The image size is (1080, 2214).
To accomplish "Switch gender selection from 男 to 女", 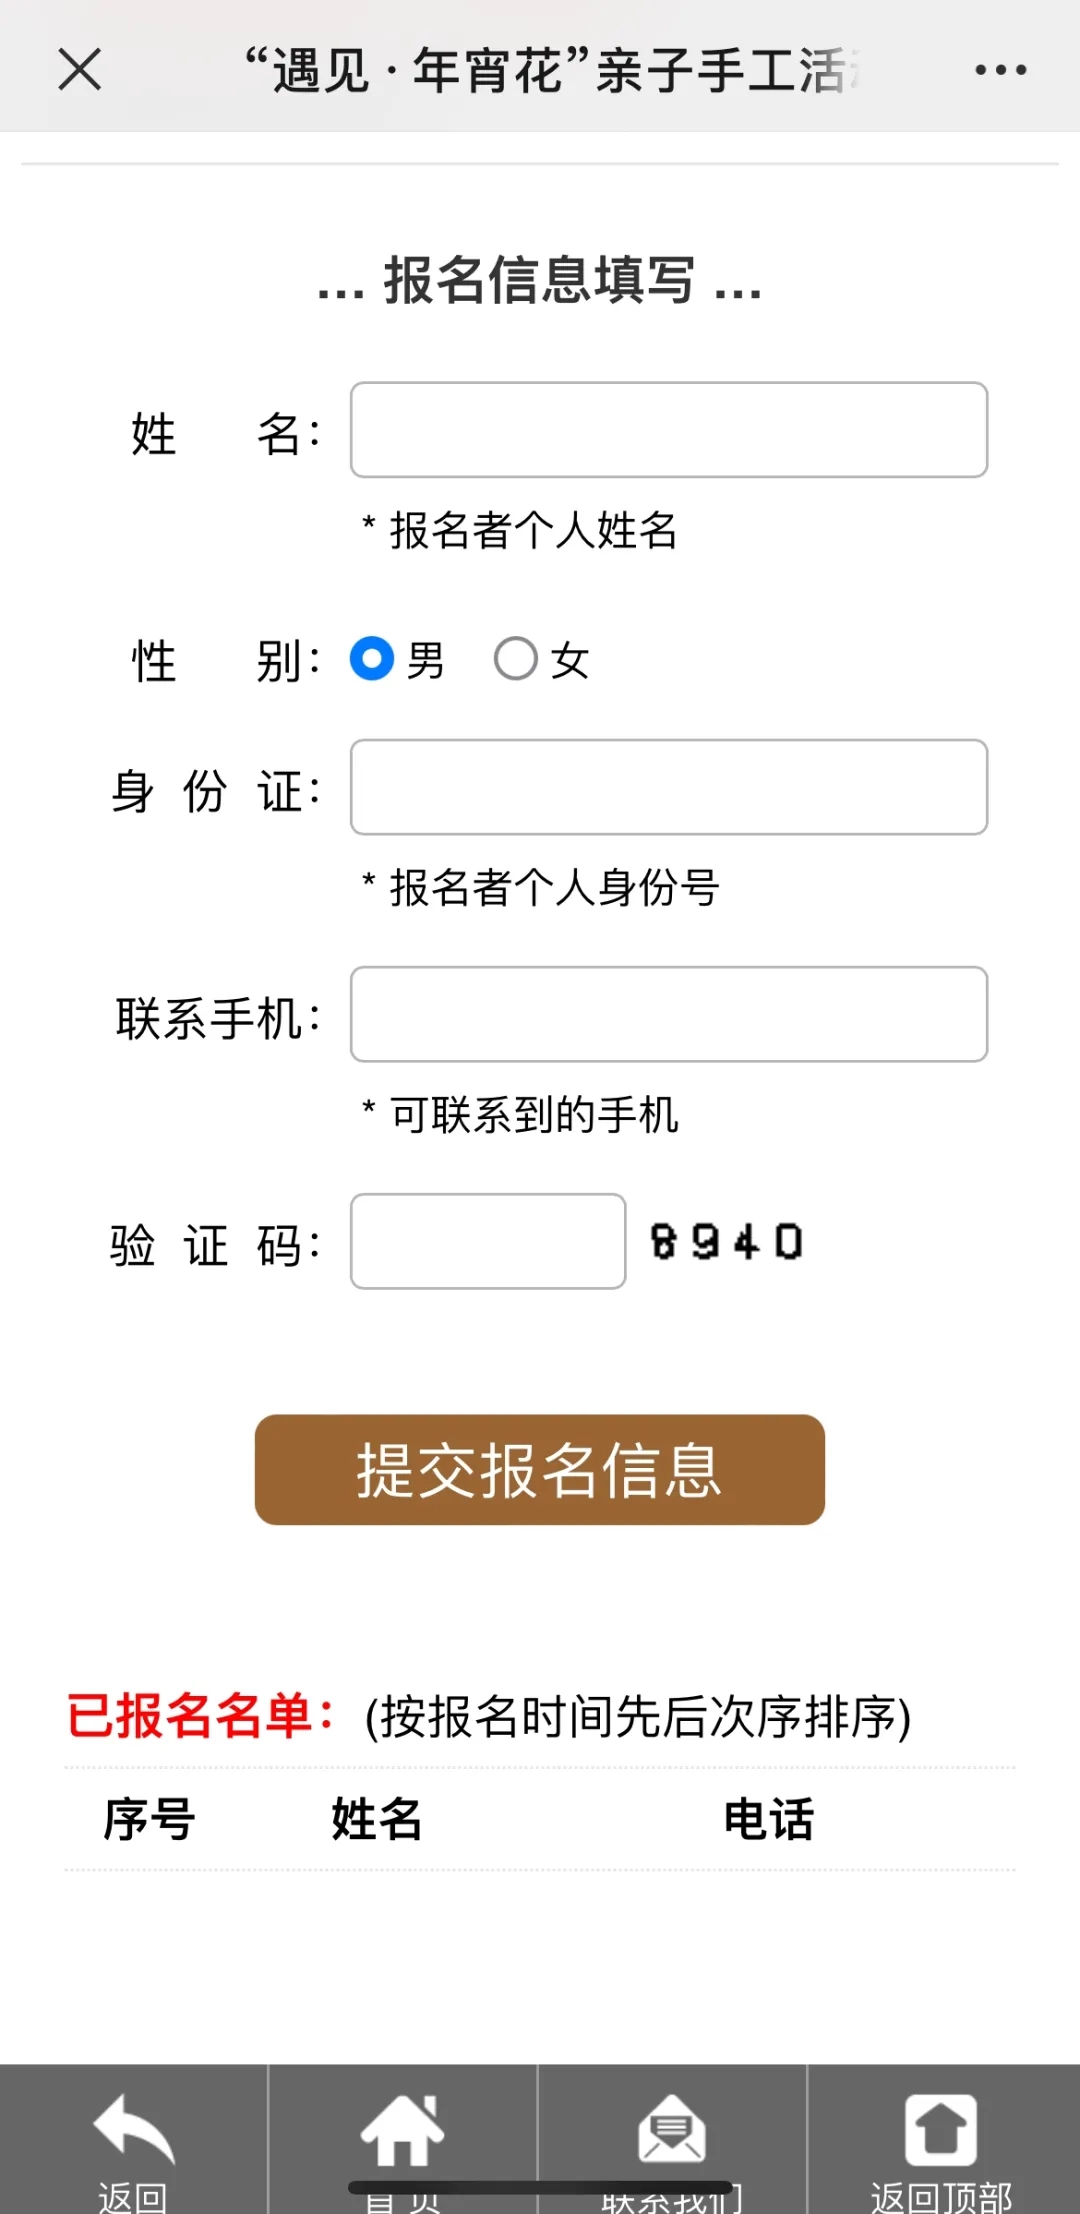I will click(x=516, y=660).
